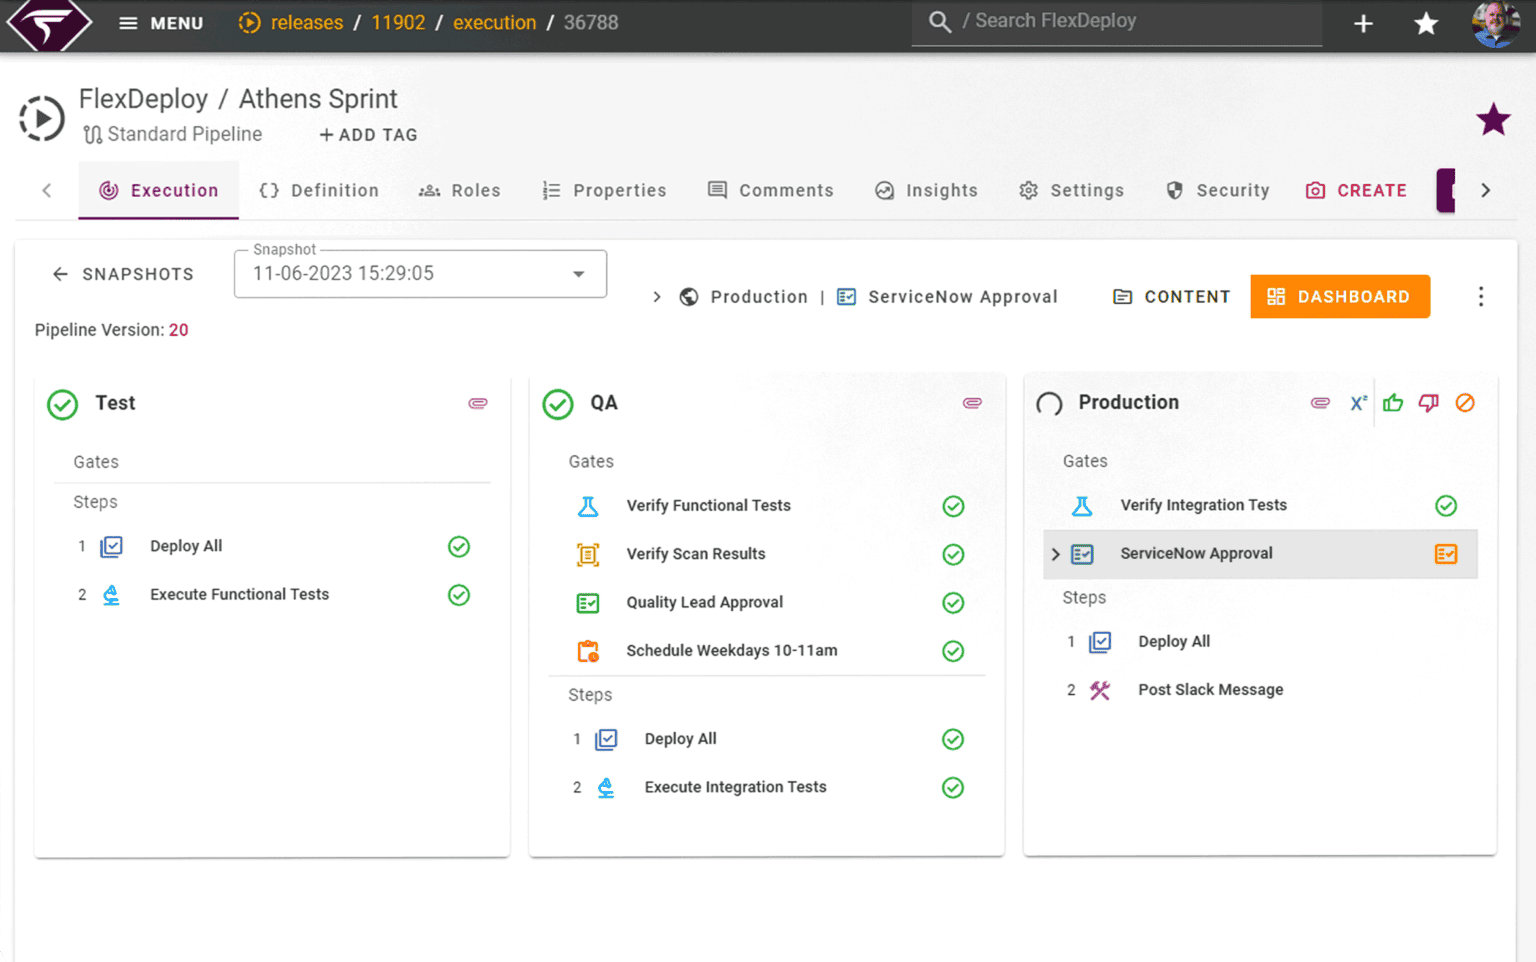Image resolution: width=1536 pixels, height=962 pixels.
Task: Open the Snapshot date dropdown
Action: click(x=420, y=274)
